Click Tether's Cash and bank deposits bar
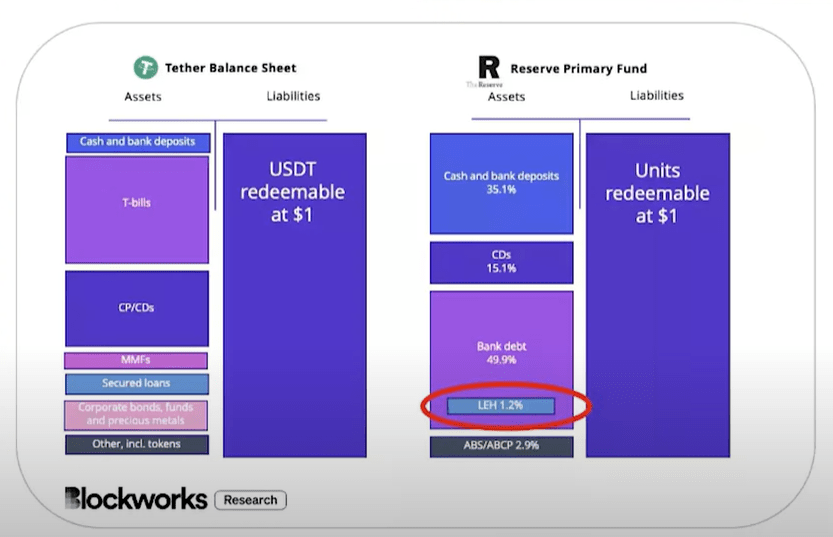Image resolution: width=833 pixels, height=537 pixels. click(x=138, y=142)
